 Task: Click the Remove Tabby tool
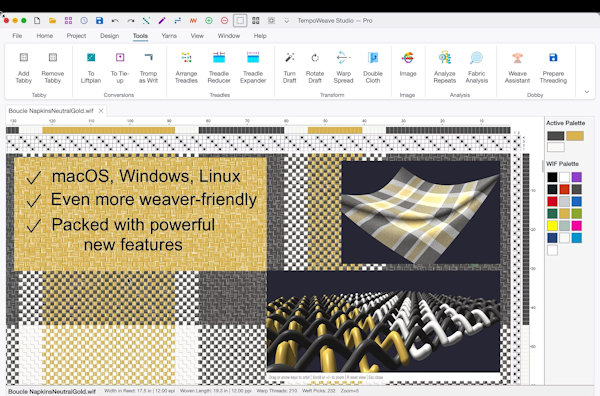point(53,68)
